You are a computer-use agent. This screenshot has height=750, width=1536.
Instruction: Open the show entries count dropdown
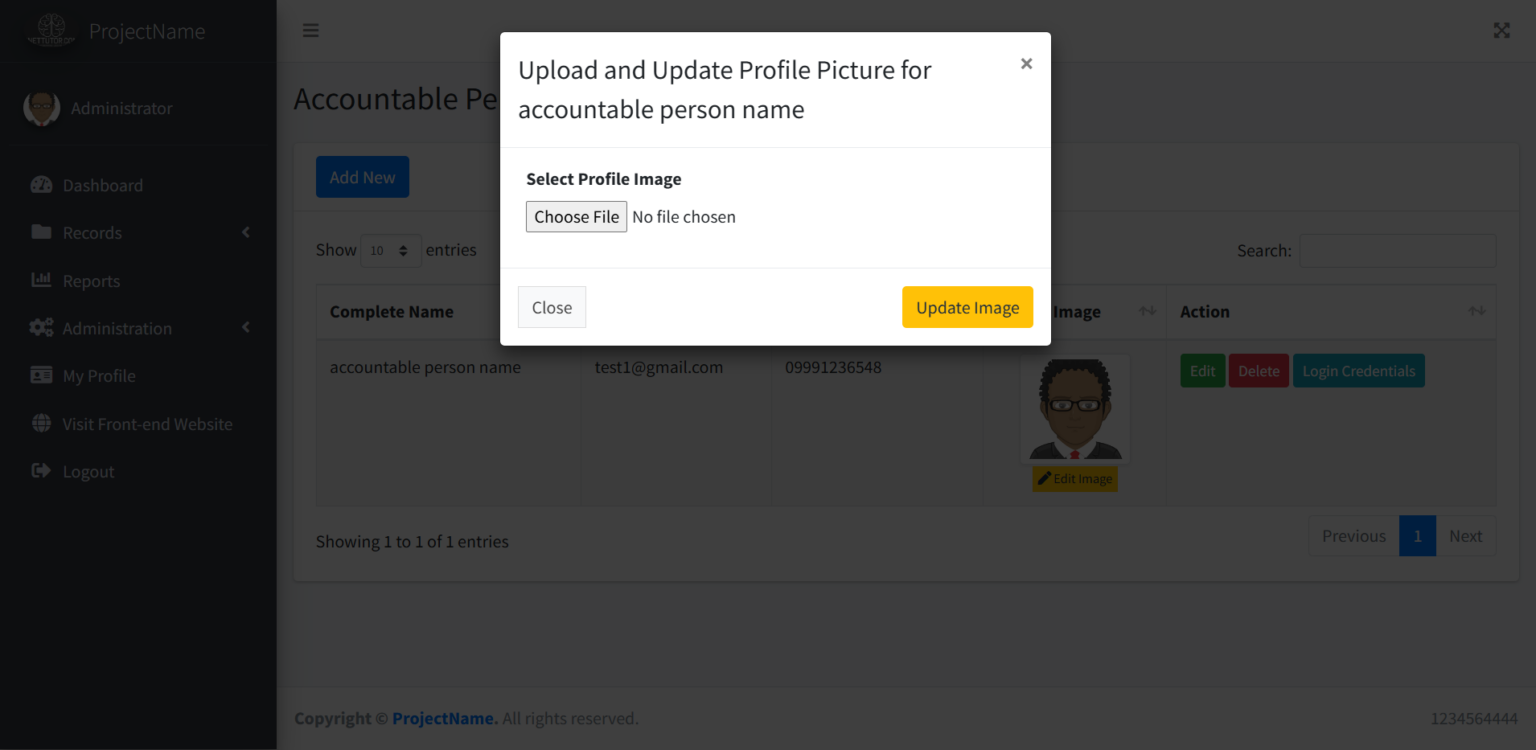[x=391, y=250]
